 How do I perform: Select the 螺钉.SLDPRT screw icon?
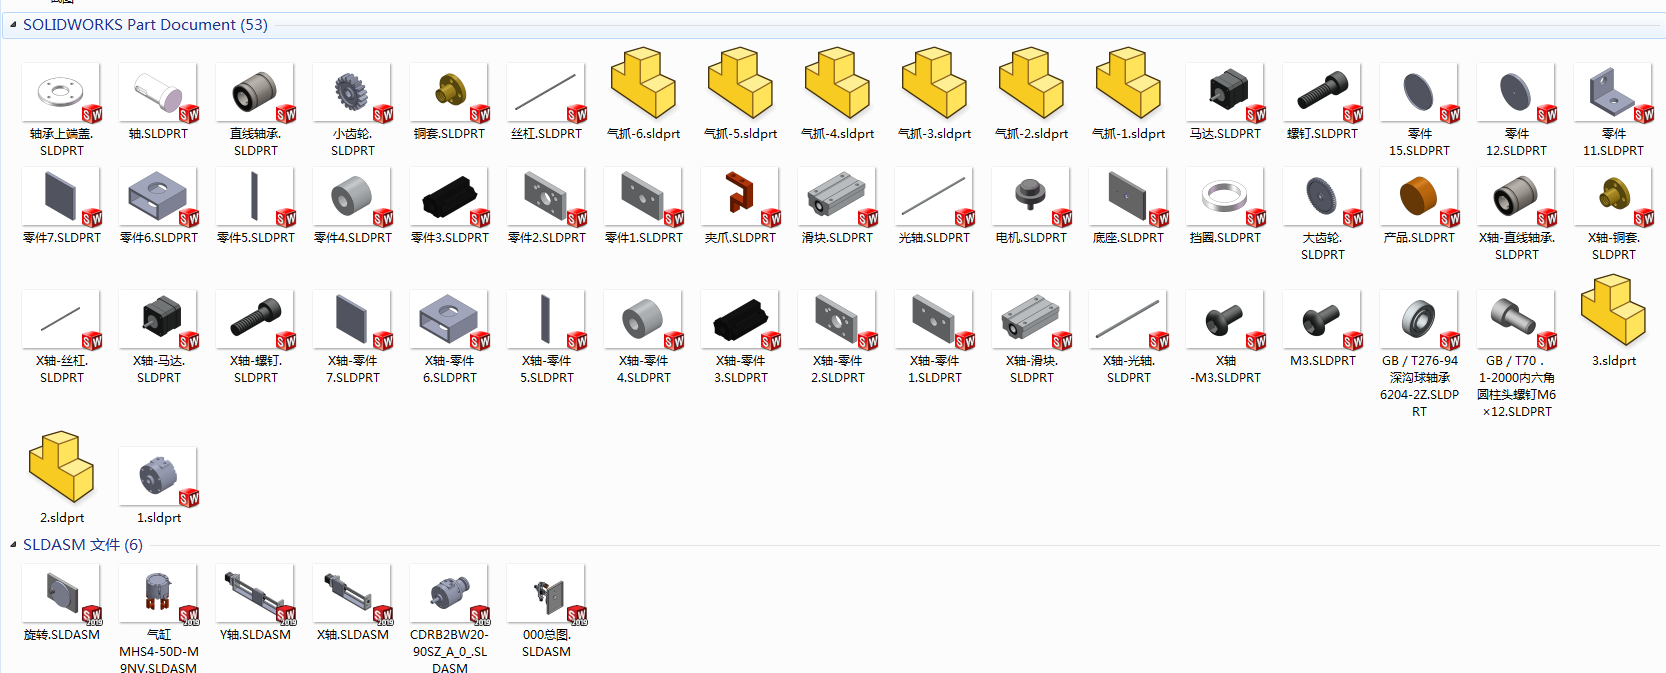(x=1323, y=93)
